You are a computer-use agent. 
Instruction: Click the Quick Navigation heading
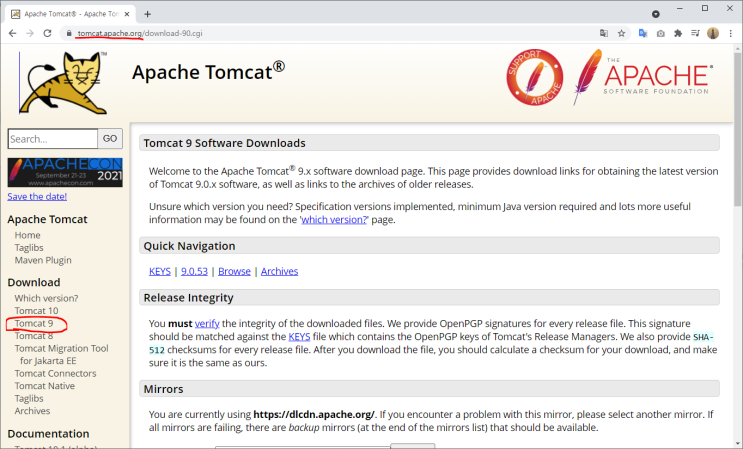[190, 246]
